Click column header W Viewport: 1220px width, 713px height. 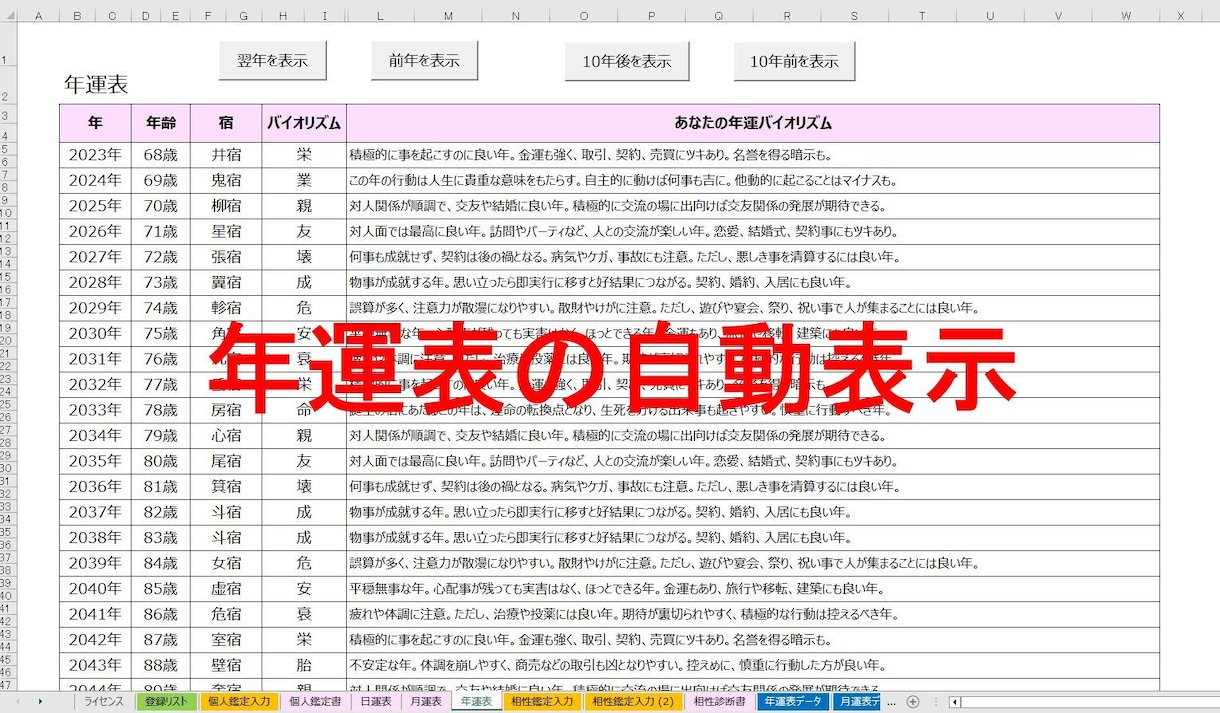(1125, 15)
